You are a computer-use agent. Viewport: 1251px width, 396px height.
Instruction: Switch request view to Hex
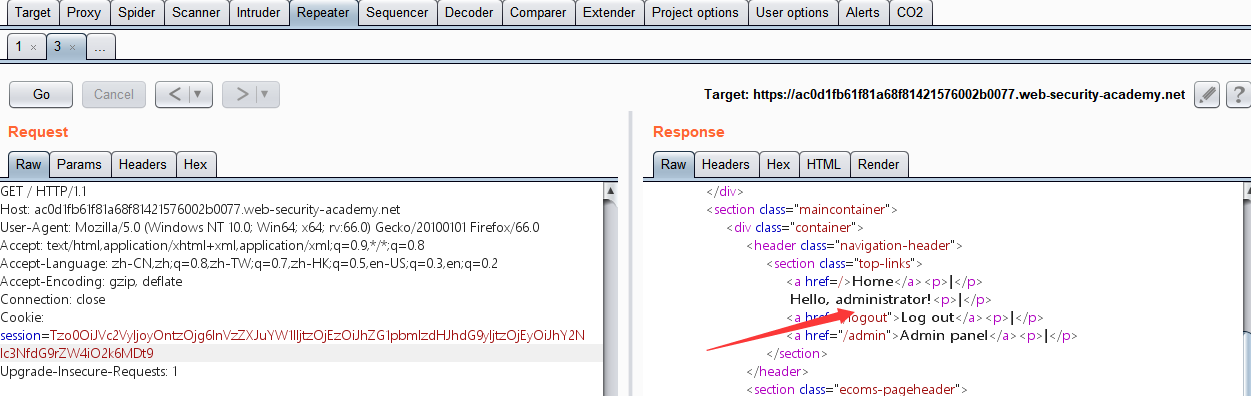pyautogui.click(x=196, y=164)
